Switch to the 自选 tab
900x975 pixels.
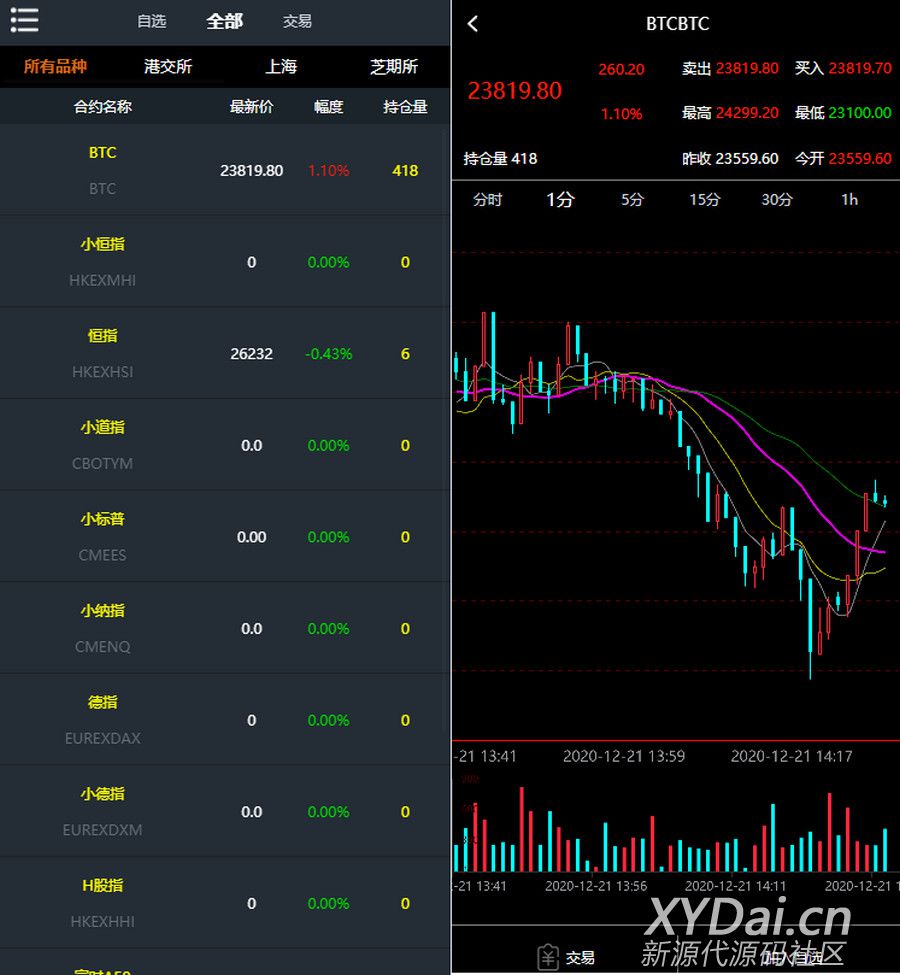coord(152,21)
